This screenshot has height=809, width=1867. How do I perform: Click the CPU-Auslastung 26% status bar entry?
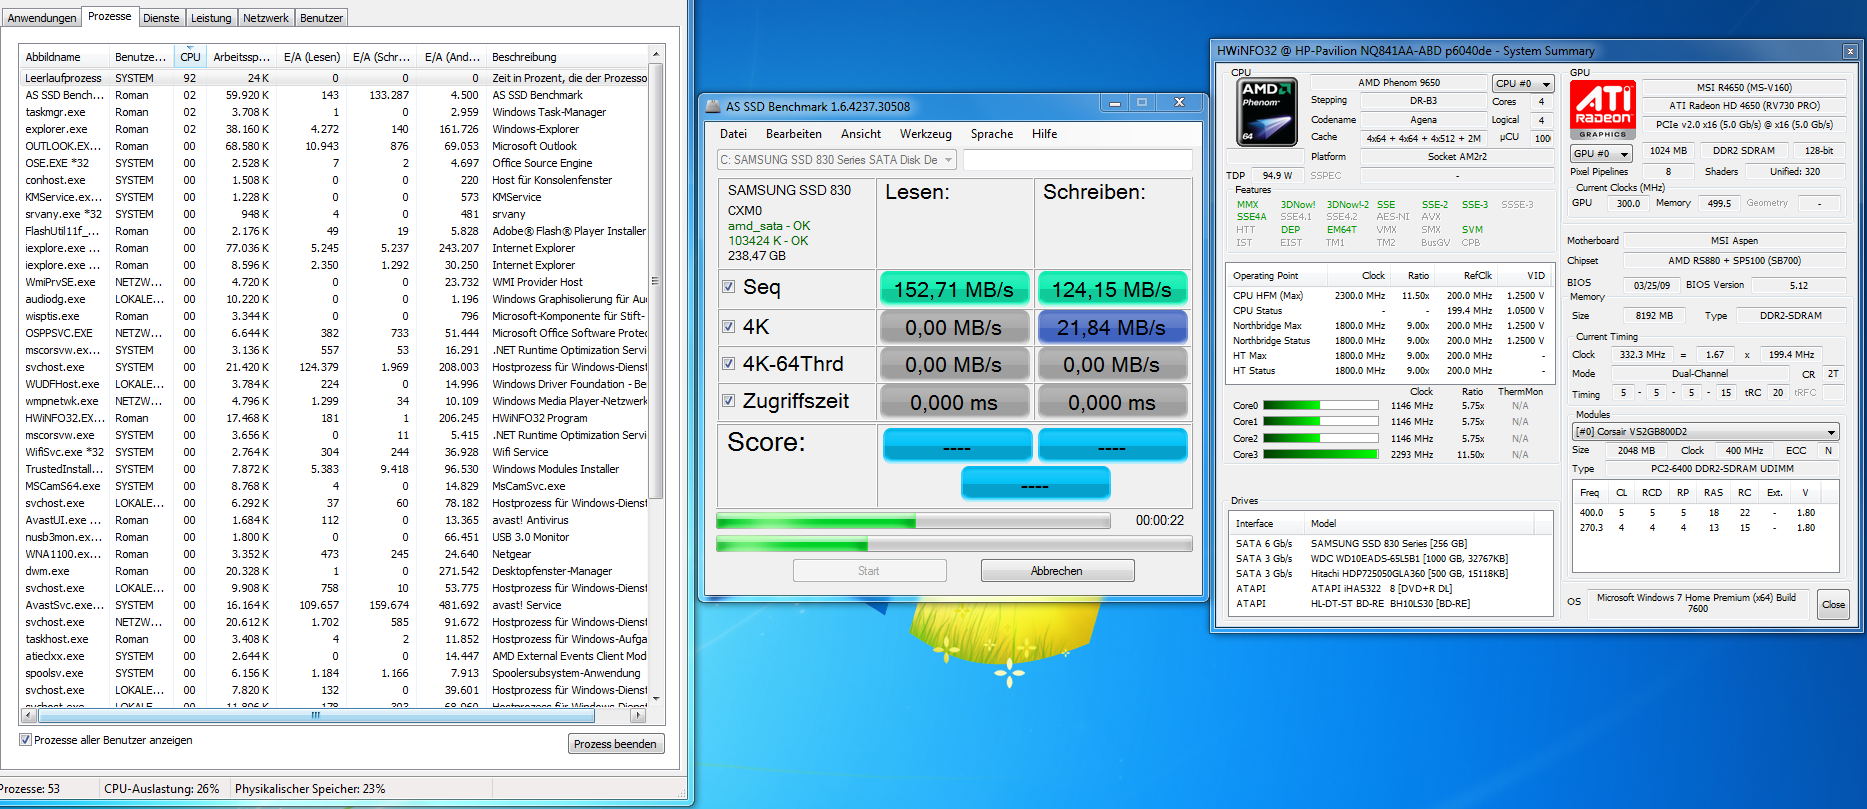[162, 789]
